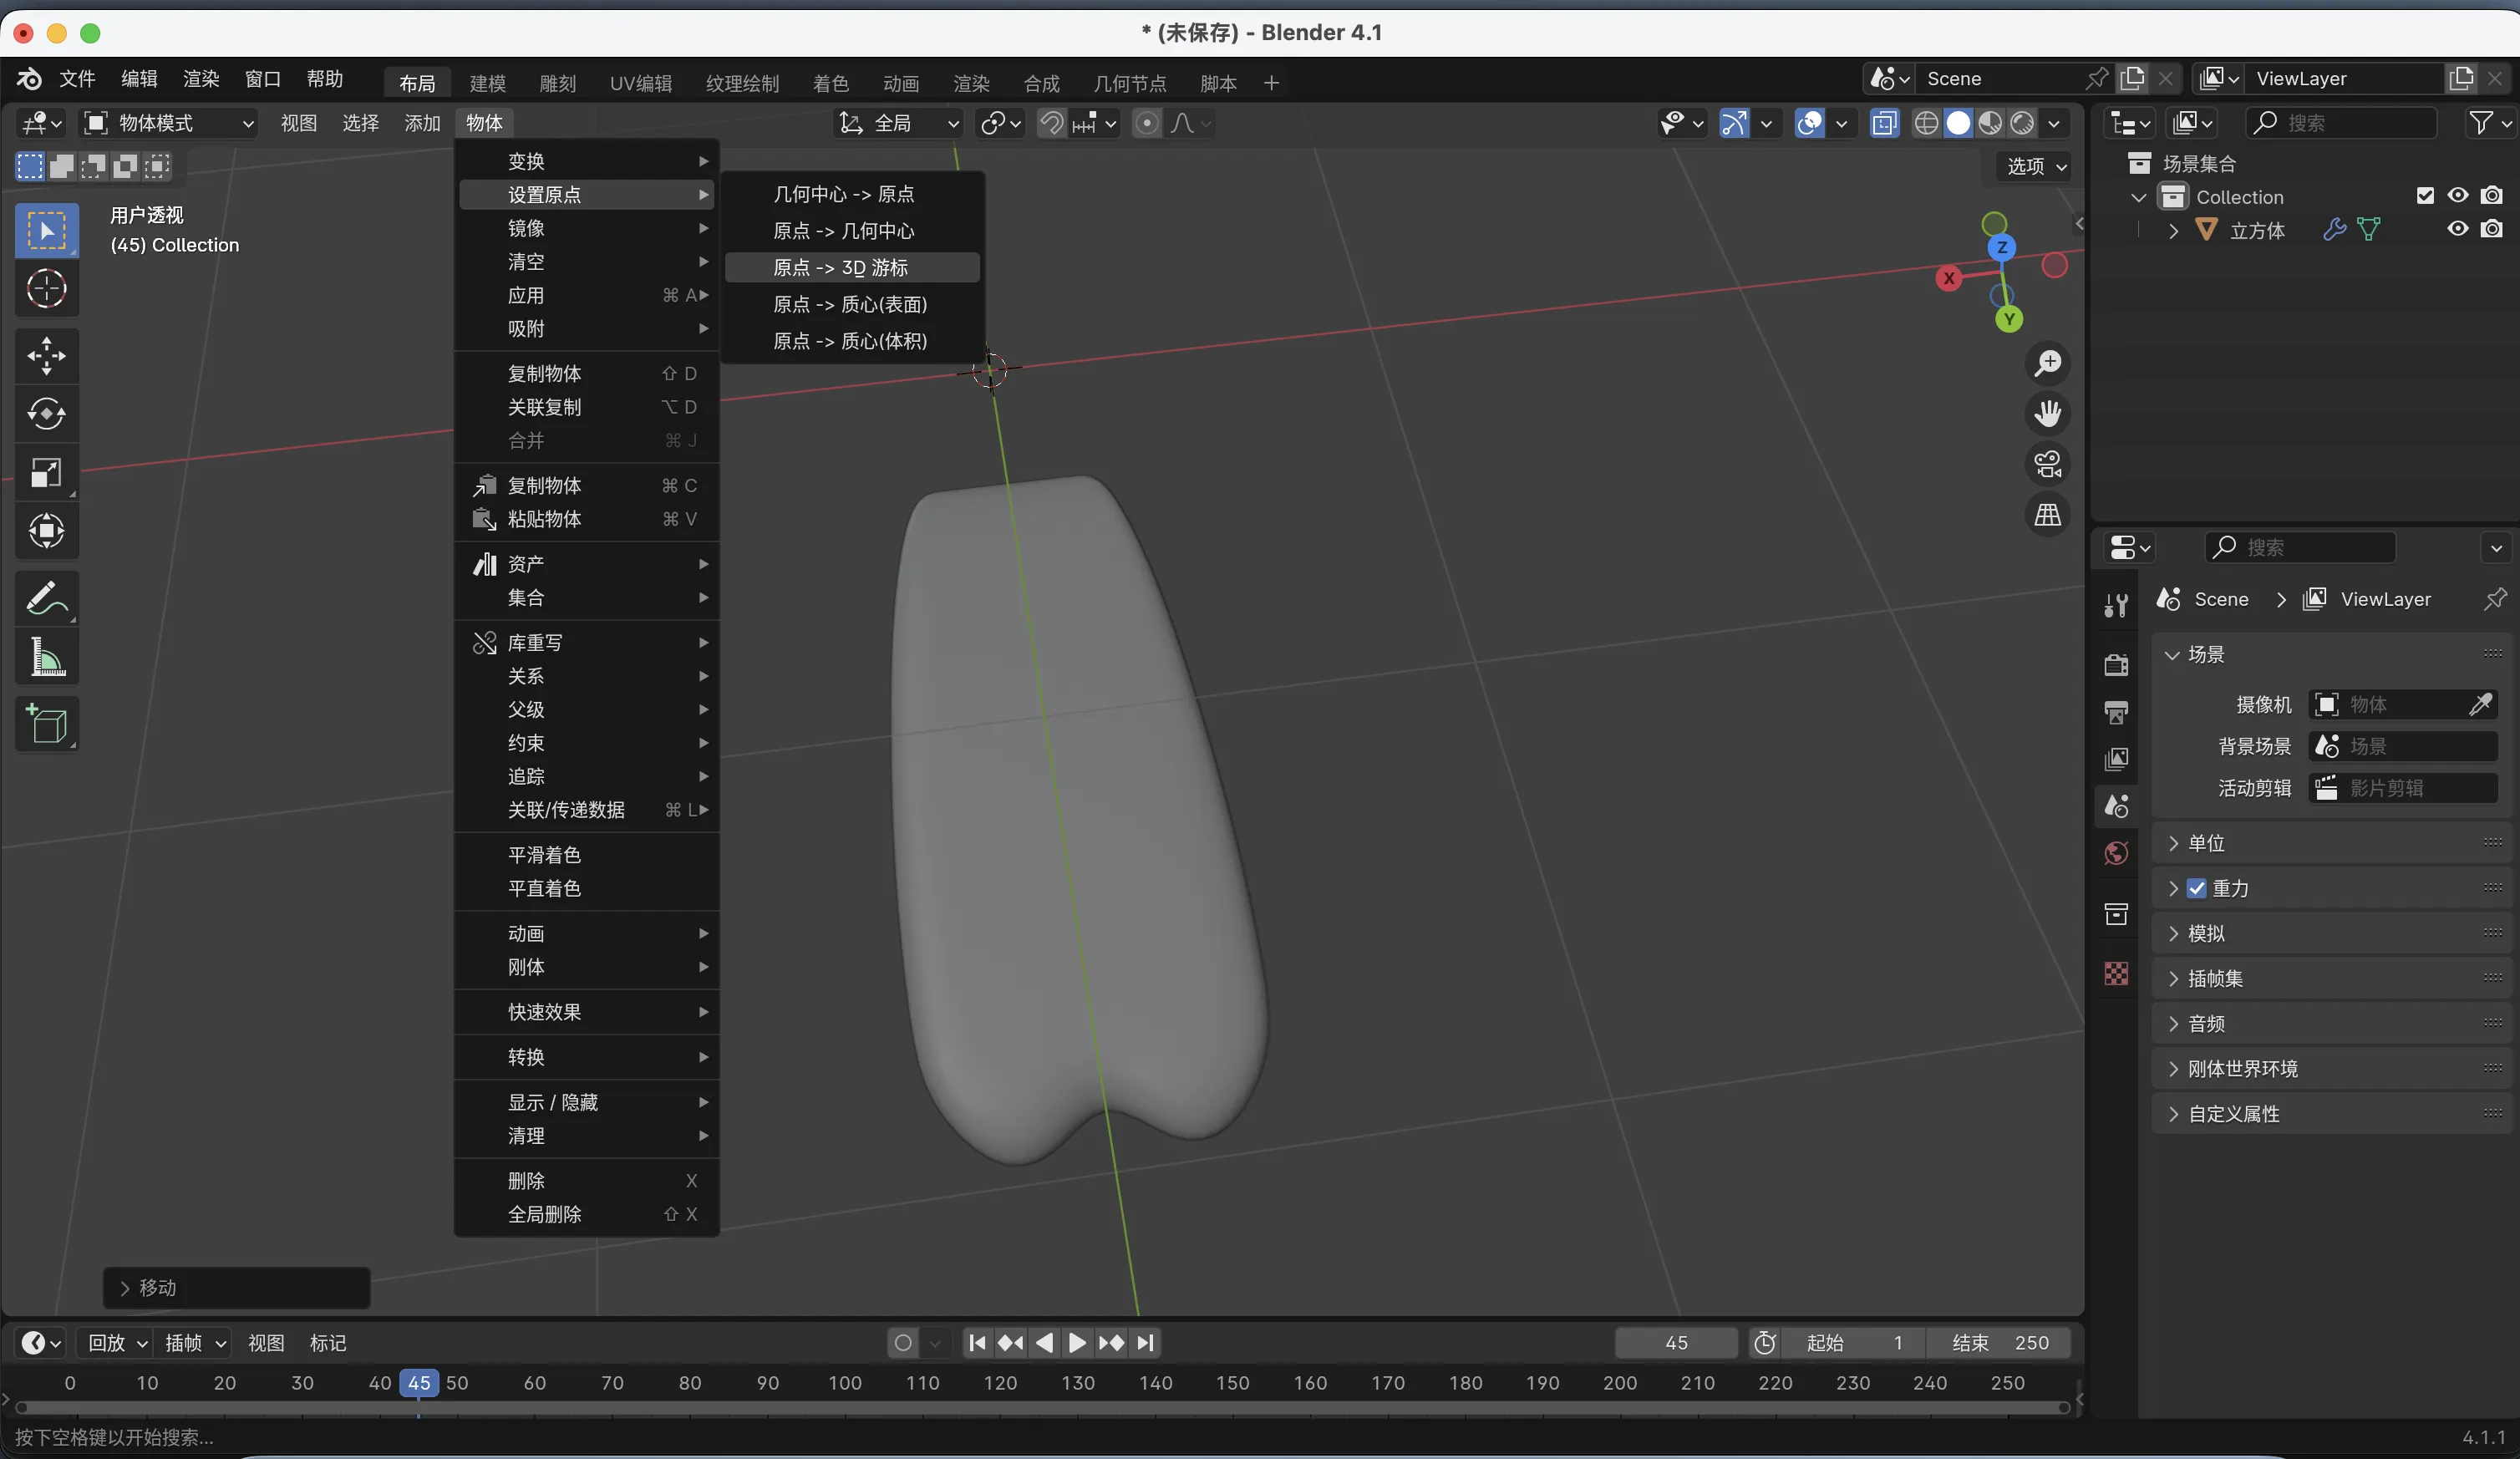The image size is (2520, 1459).
Task: Click the Add Cube tool icon
Action: (46, 723)
